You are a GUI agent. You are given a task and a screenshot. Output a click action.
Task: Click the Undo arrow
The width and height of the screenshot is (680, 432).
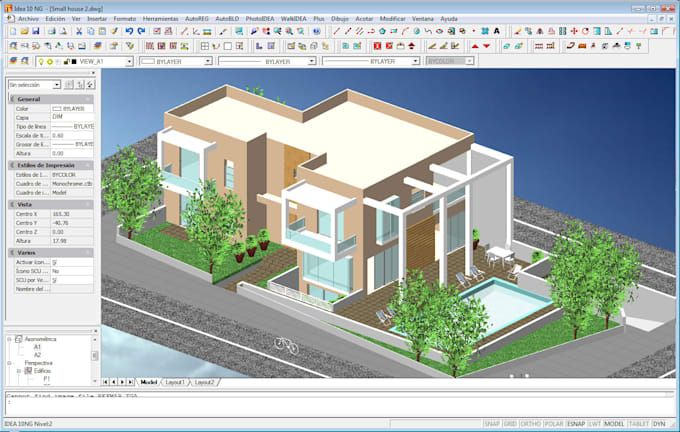click(129, 31)
